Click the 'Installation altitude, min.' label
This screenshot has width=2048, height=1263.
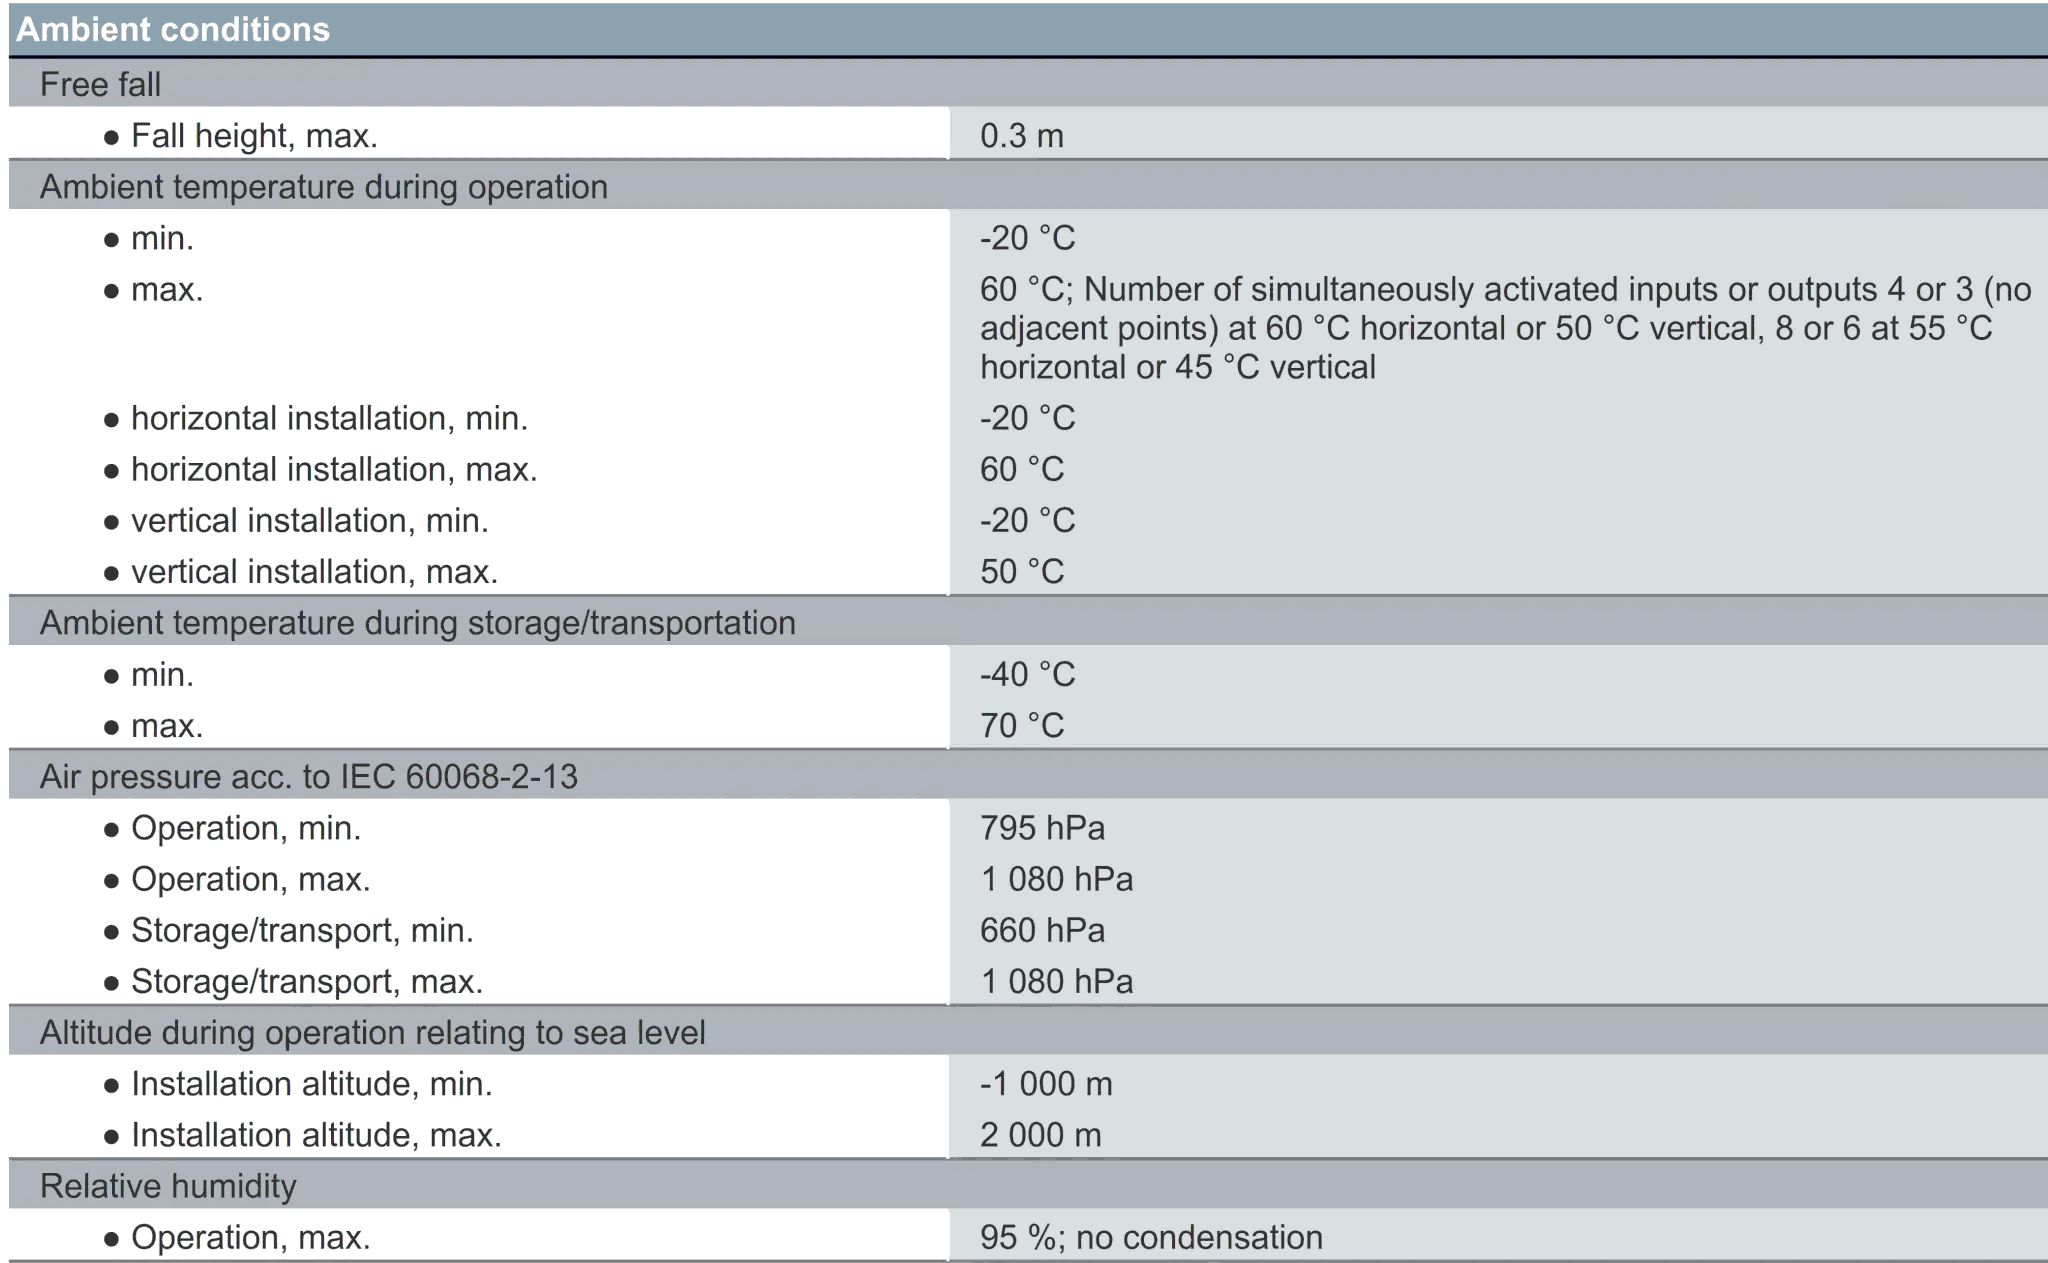311,1084
